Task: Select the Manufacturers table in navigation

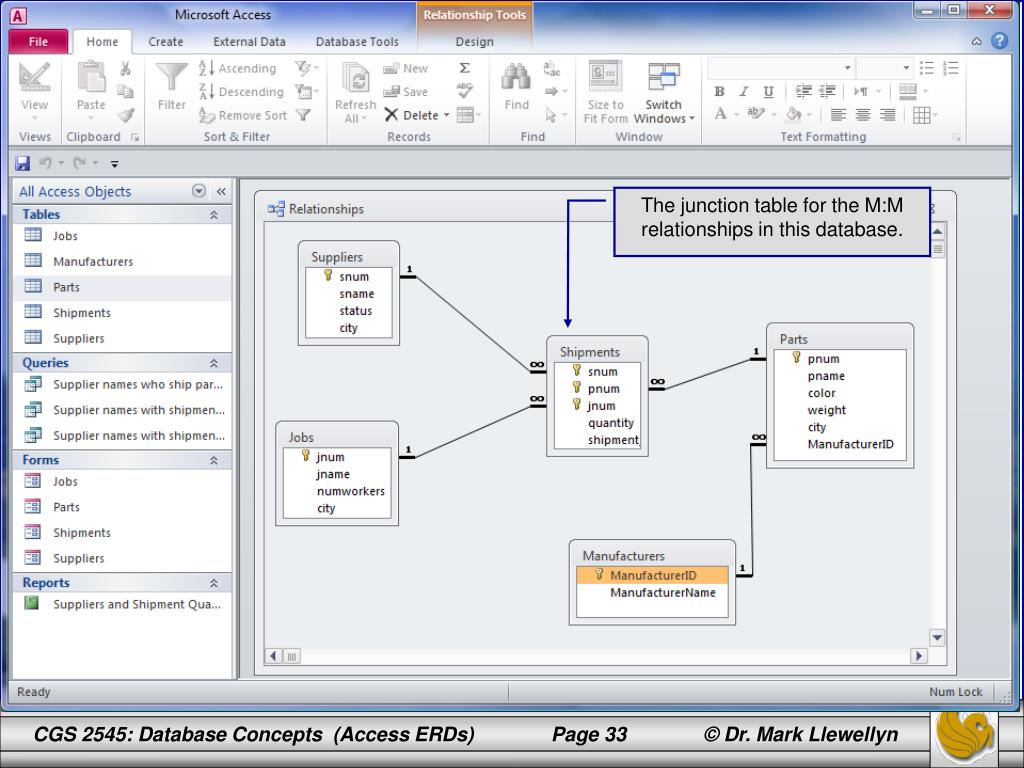Action: click(x=122, y=261)
